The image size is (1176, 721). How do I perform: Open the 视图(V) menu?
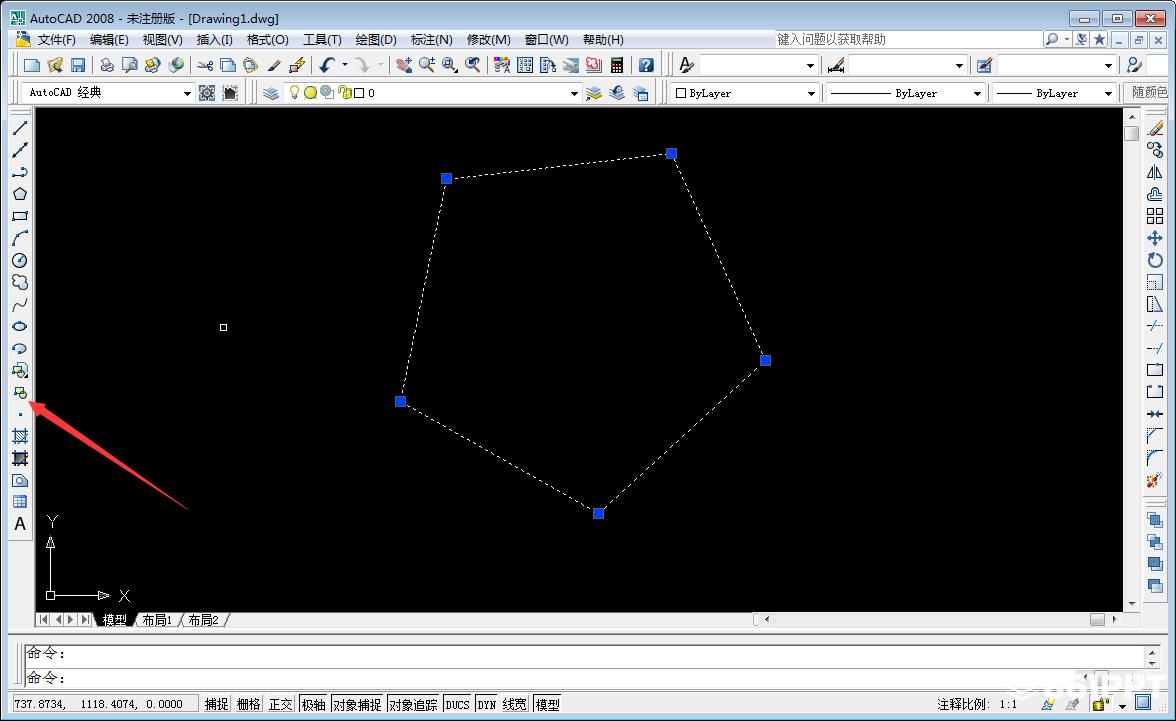click(163, 40)
